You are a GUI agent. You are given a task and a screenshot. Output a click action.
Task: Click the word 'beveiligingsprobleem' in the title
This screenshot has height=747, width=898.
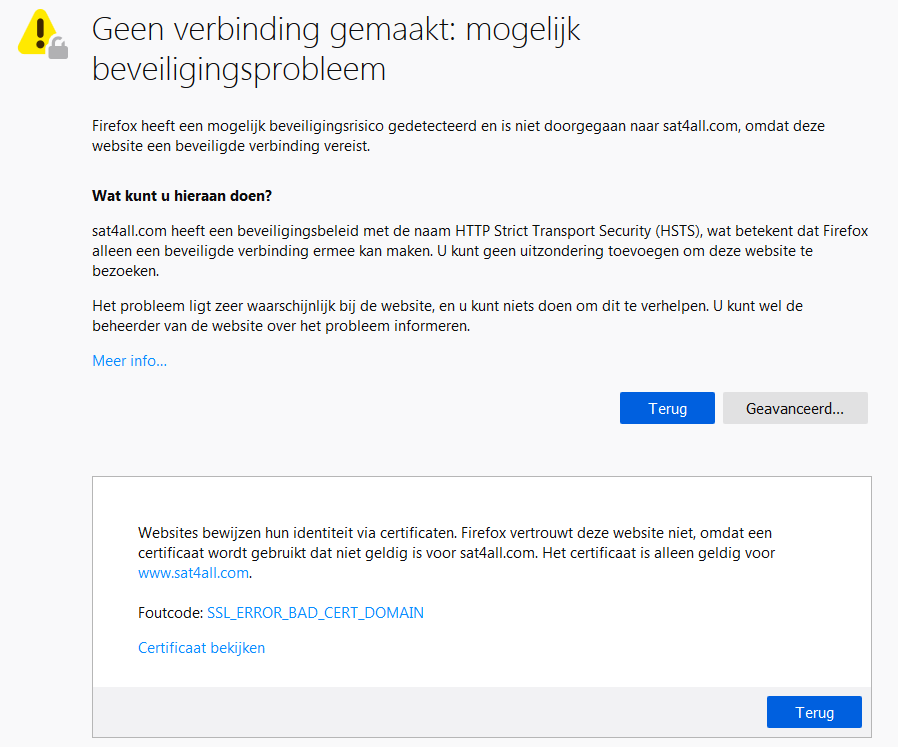click(x=238, y=71)
